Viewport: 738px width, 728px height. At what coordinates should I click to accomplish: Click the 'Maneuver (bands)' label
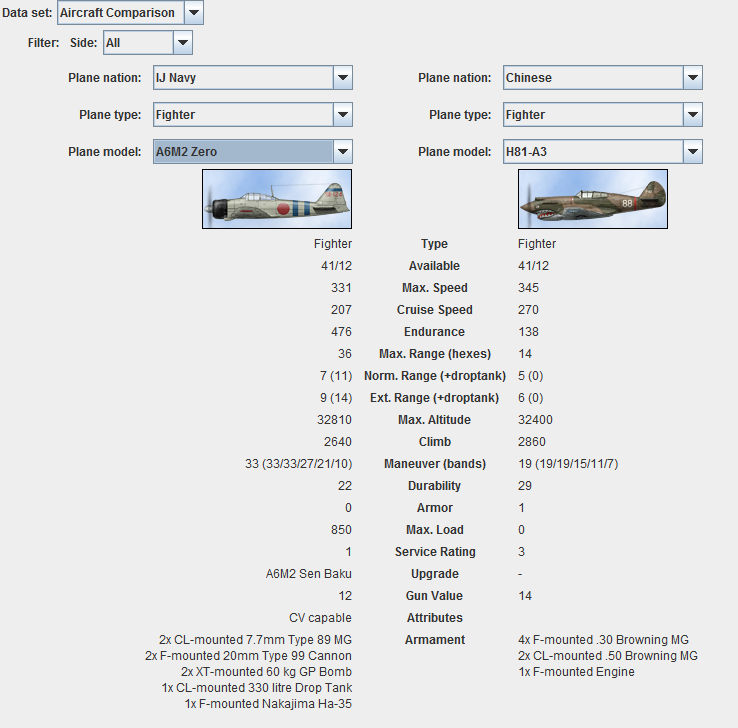[435, 464]
